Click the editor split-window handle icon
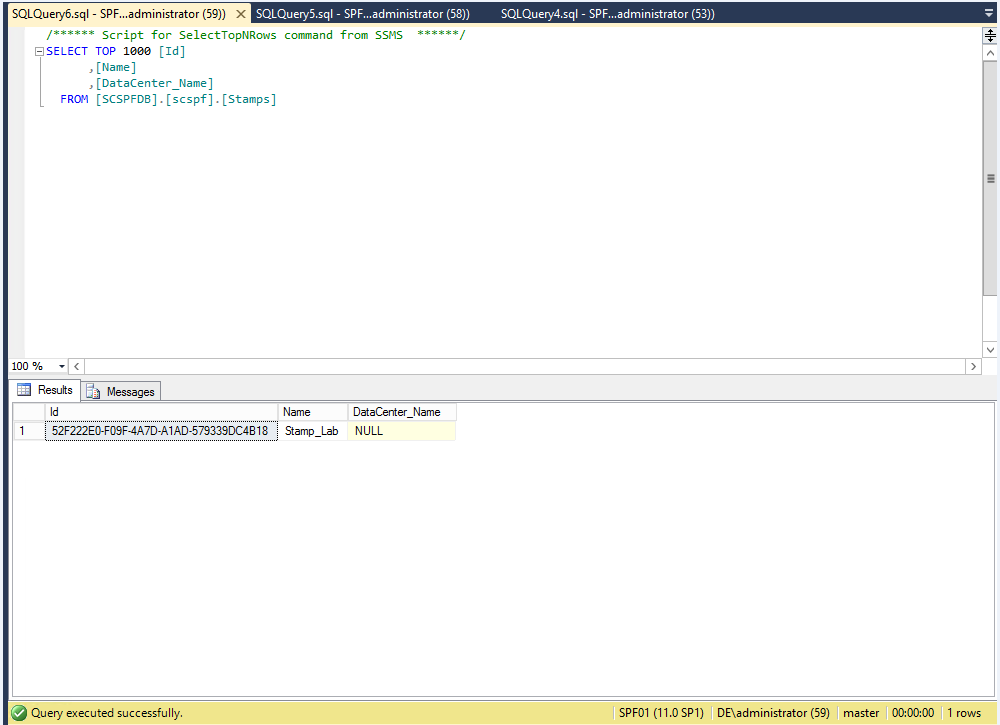The height and width of the screenshot is (725, 1000). coord(990,35)
